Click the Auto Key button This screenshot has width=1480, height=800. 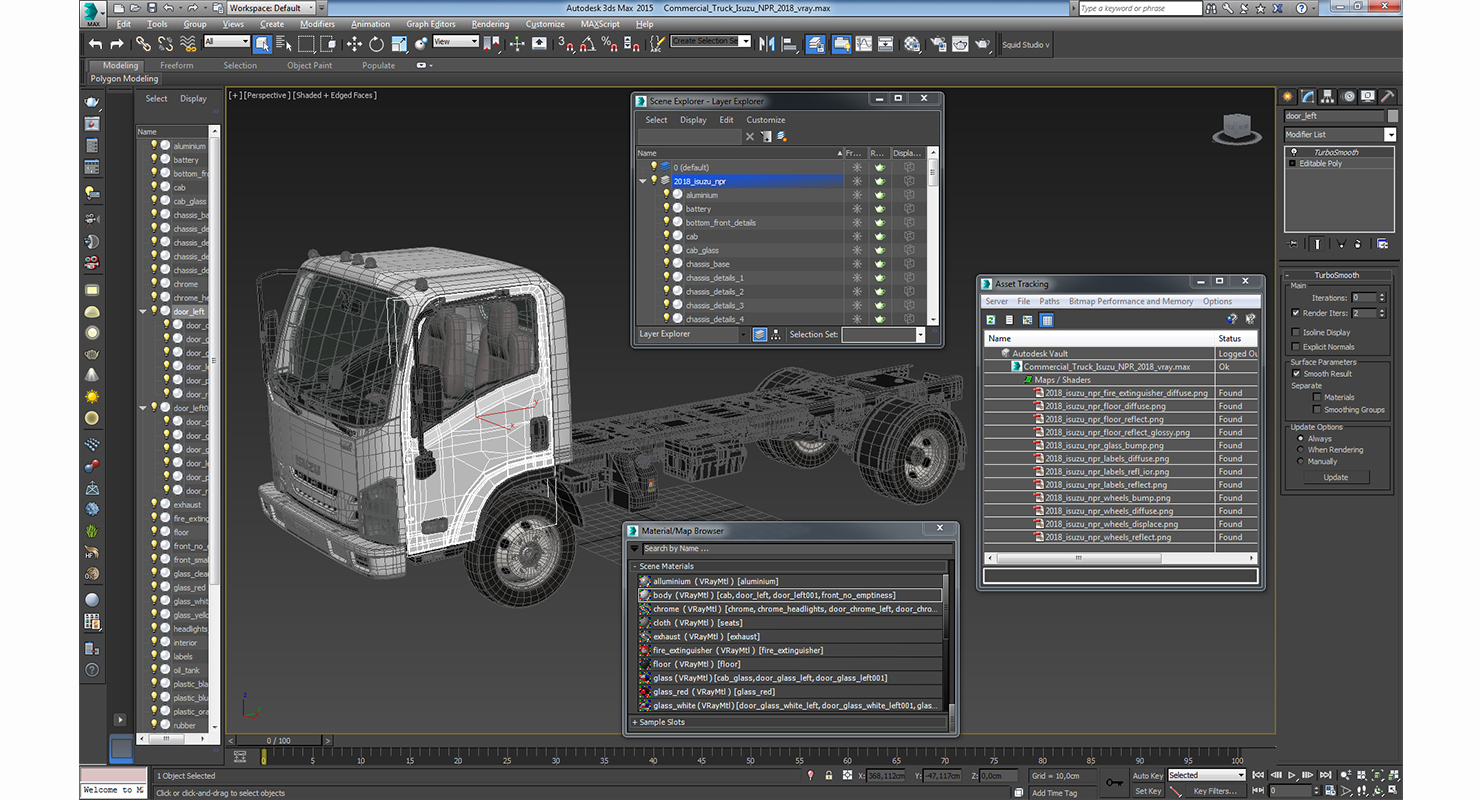1148,775
